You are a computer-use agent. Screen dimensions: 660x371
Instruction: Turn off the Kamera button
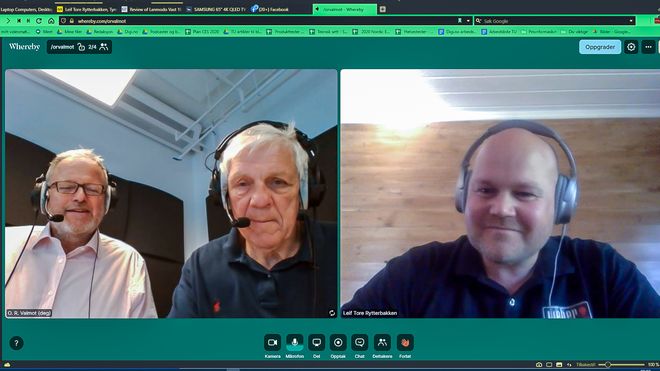click(272, 342)
